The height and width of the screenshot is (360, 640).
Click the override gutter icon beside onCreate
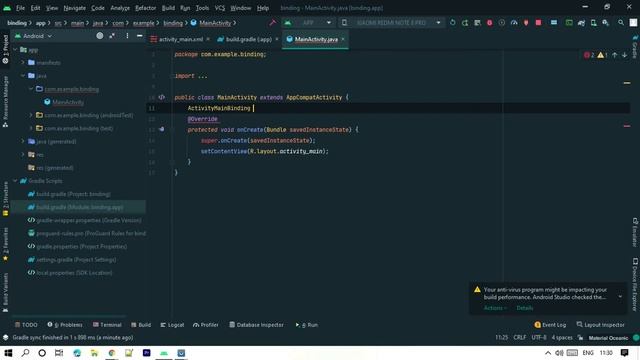tap(162, 129)
